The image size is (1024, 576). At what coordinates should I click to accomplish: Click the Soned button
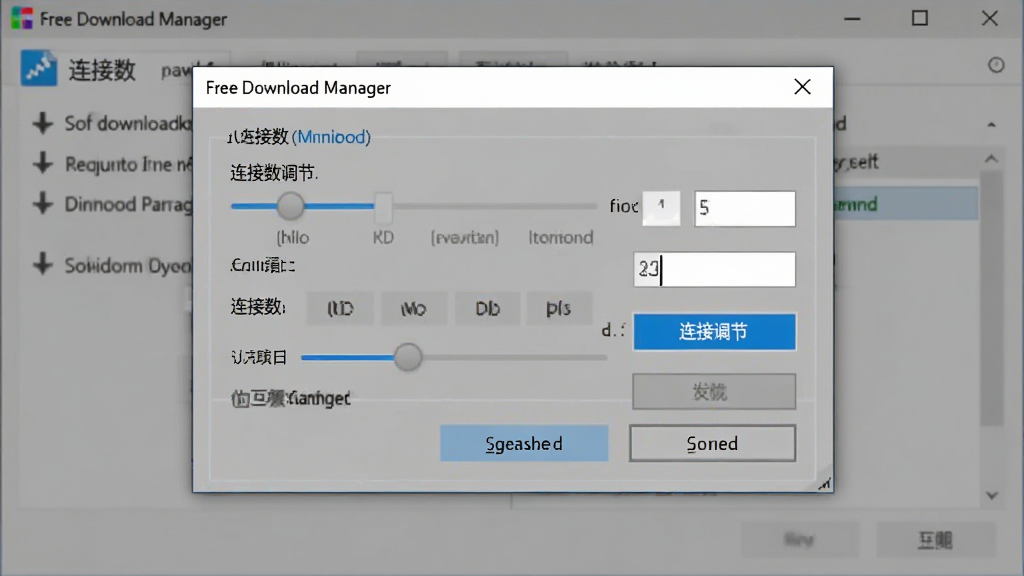click(712, 443)
